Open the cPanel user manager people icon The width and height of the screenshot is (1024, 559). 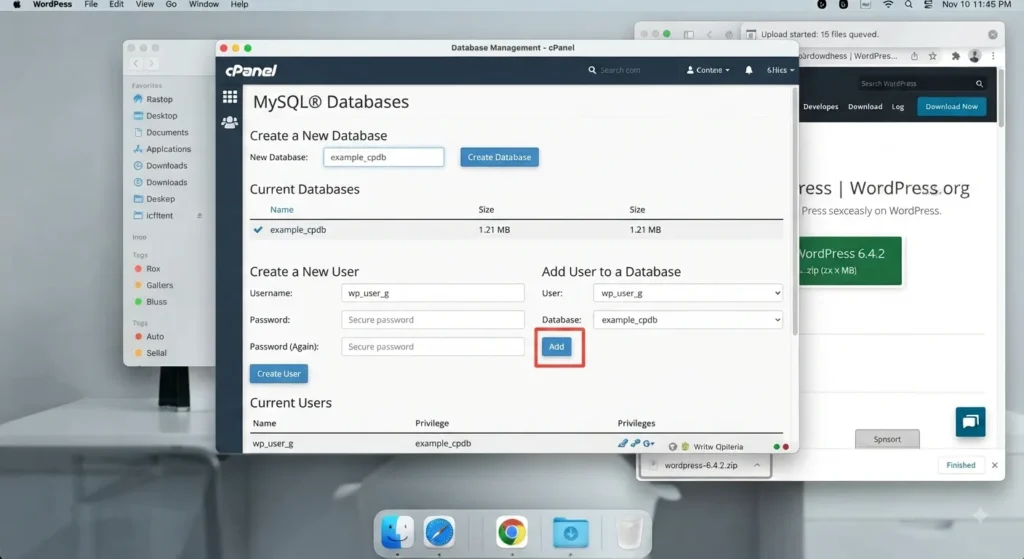pos(230,122)
